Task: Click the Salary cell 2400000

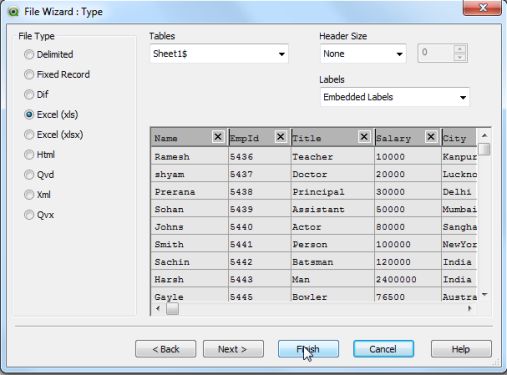Action: pos(408,279)
